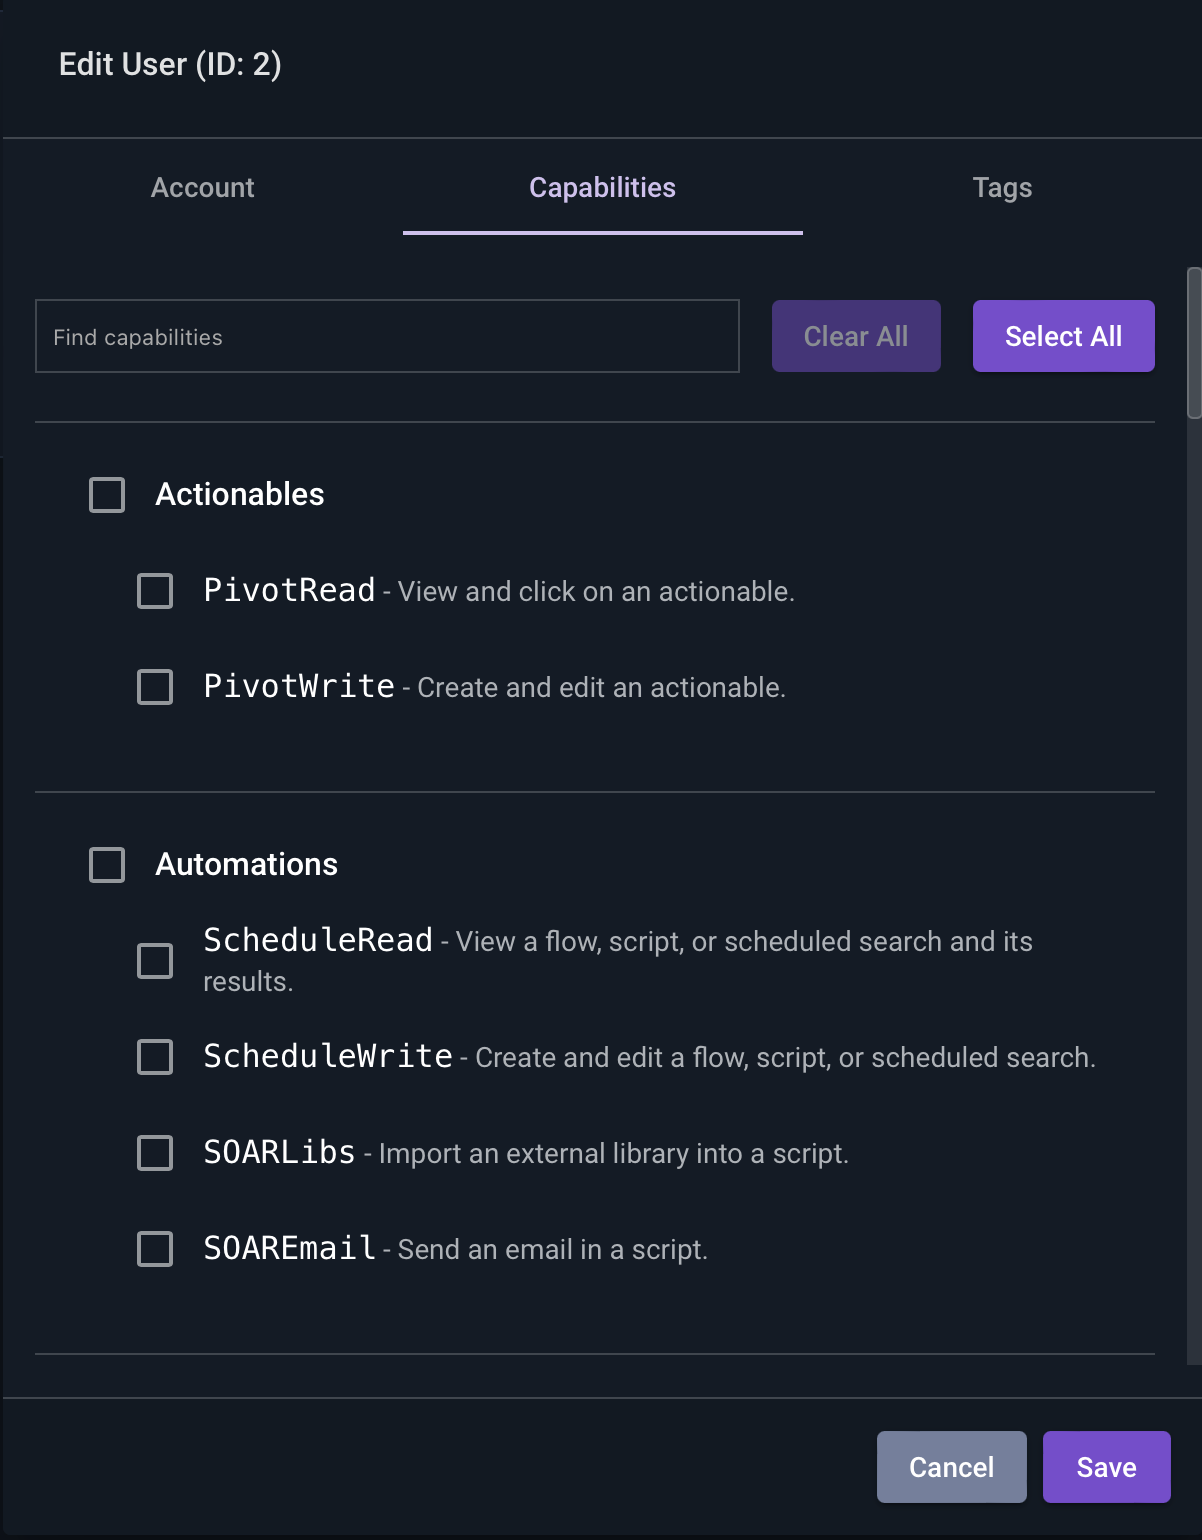Enable the SOAREmail capability checkbox
1202x1540 pixels.
click(x=155, y=1249)
